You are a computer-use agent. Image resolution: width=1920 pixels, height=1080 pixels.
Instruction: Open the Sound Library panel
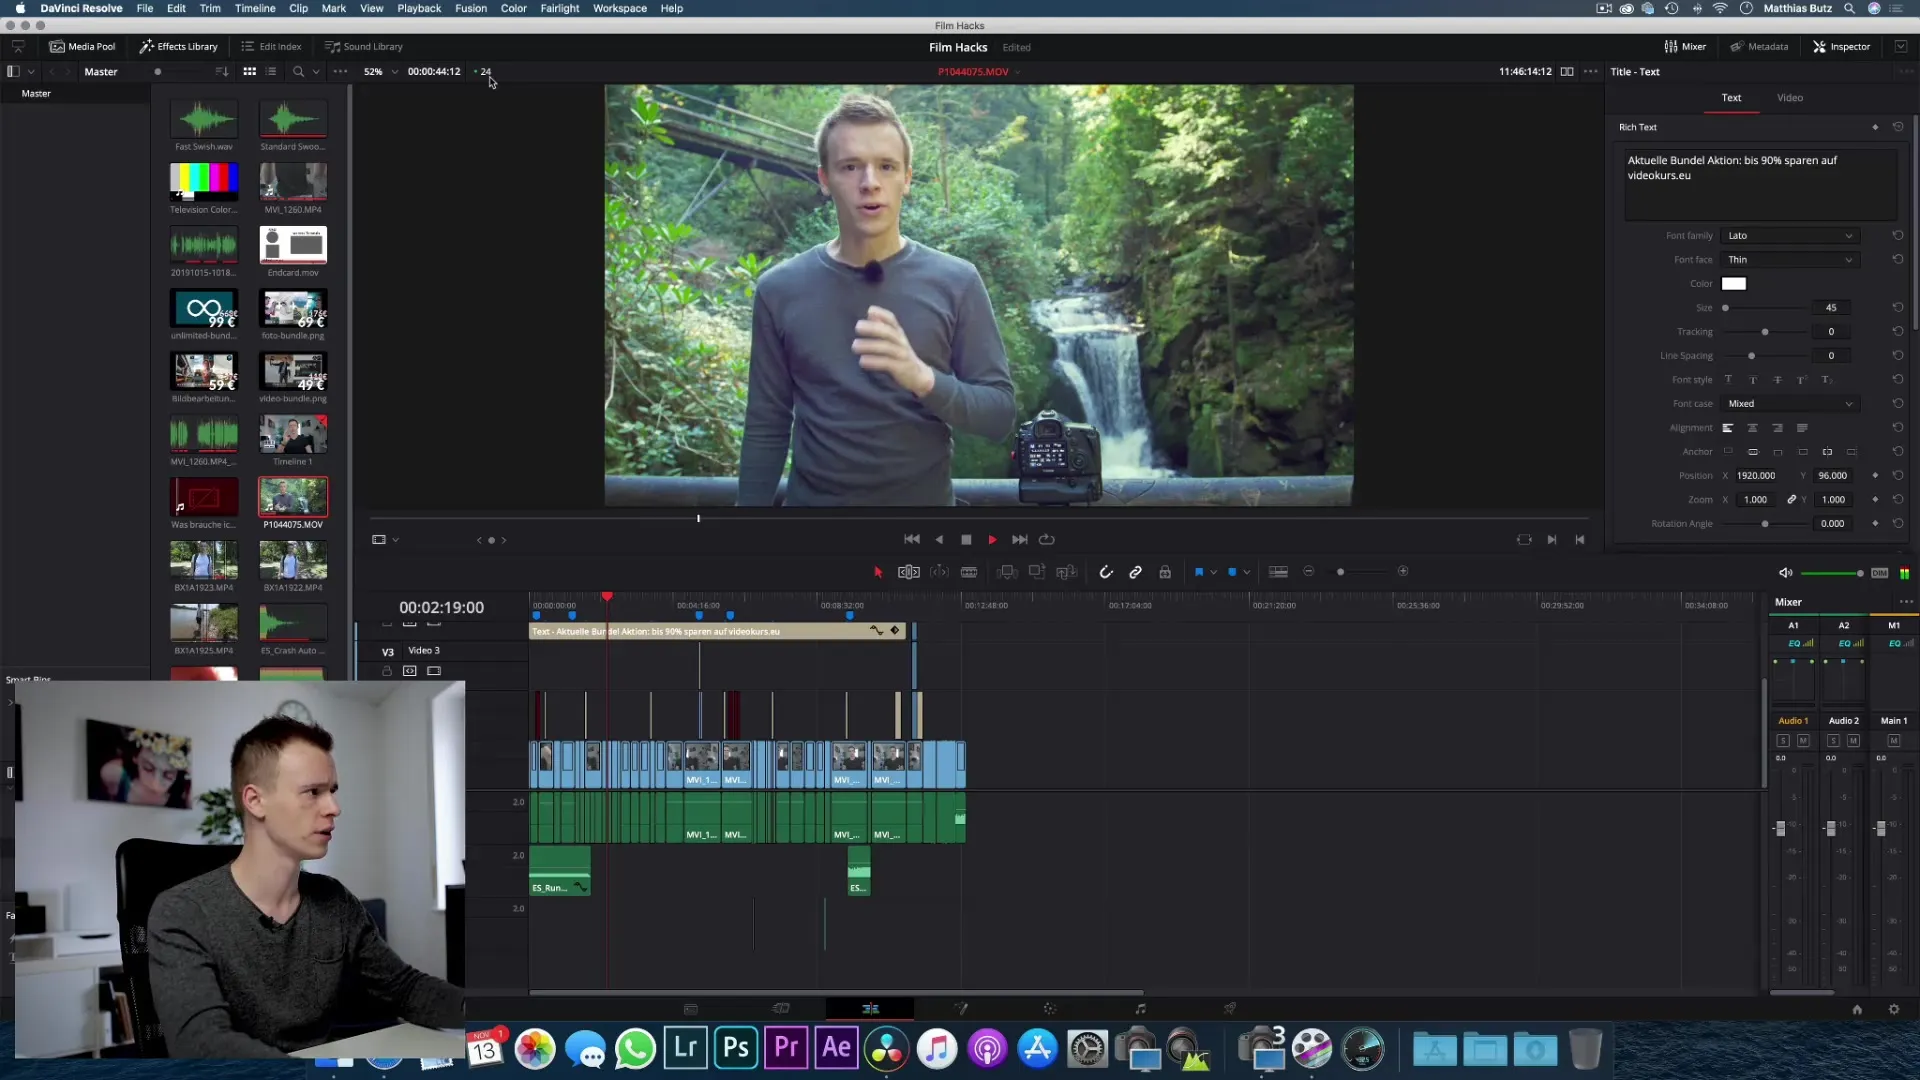tap(364, 47)
